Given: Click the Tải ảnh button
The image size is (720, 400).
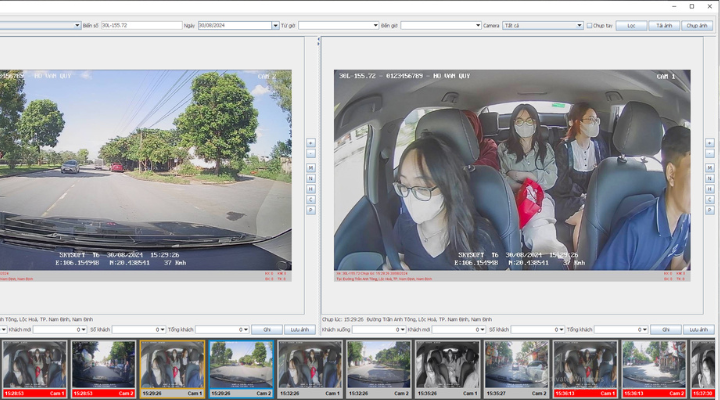Looking at the screenshot, I should tap(664, 26).
